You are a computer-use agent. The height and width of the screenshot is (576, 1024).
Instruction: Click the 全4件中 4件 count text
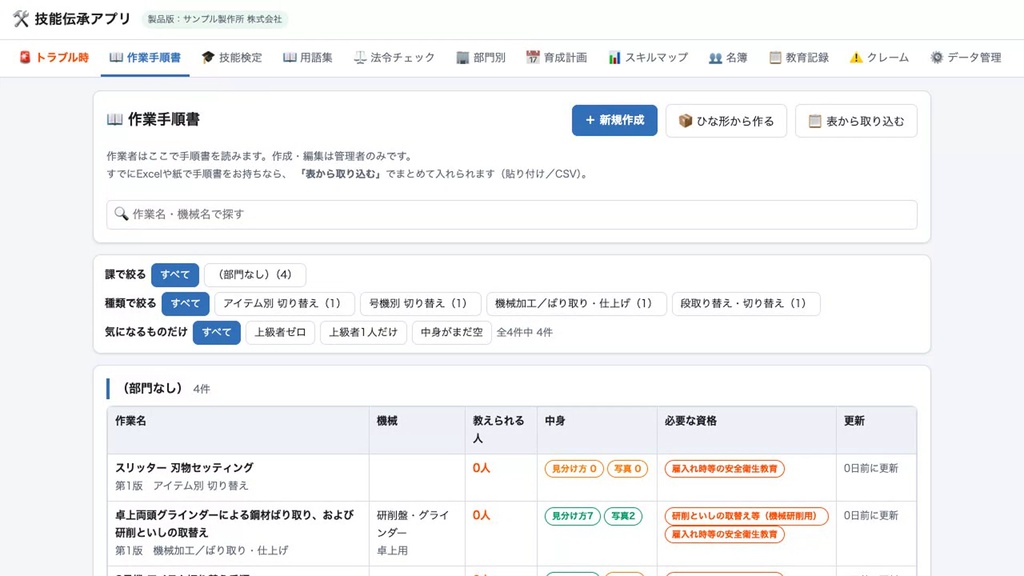click(x=524, y=332)
